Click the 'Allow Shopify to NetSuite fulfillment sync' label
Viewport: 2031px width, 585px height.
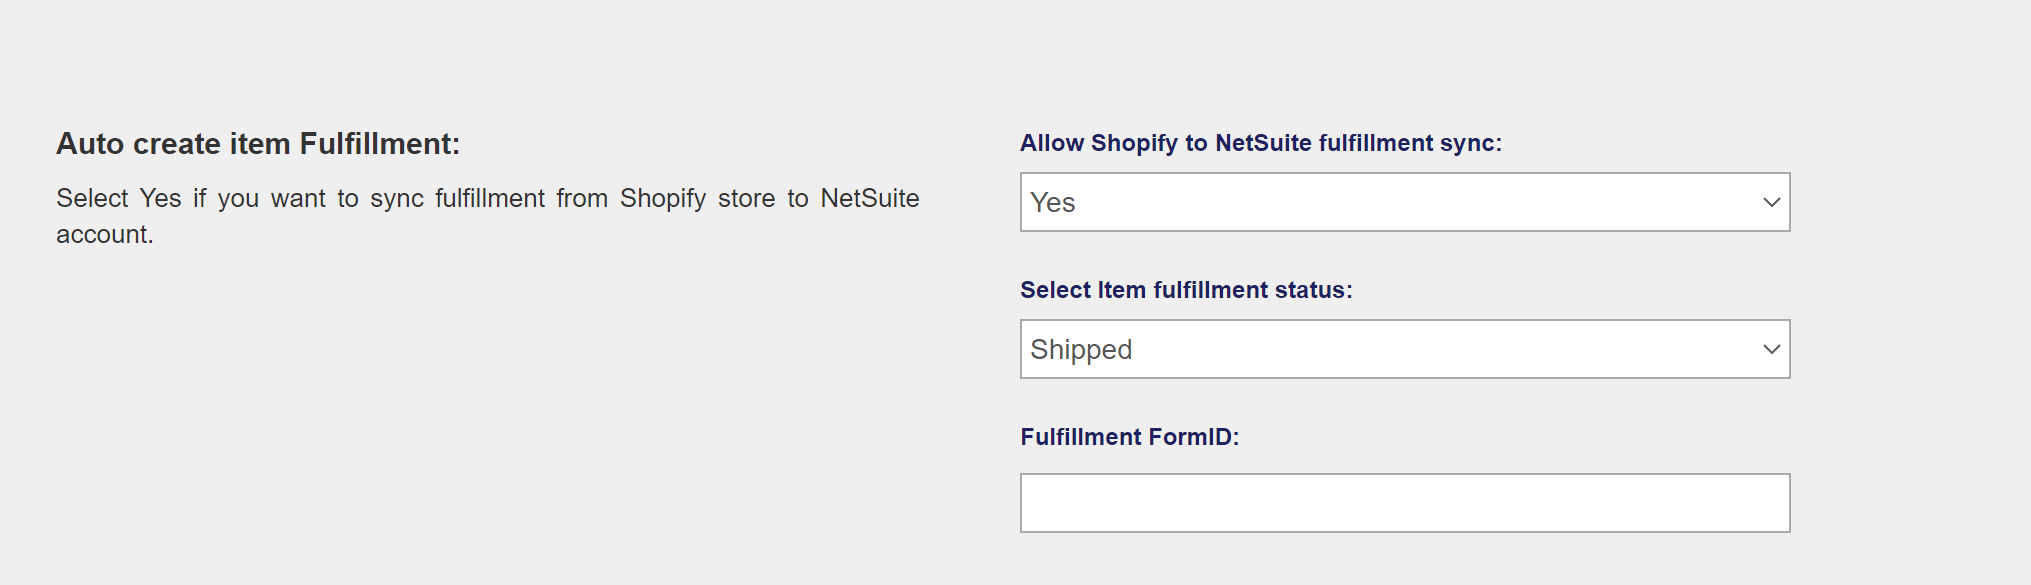point(1260,143)
